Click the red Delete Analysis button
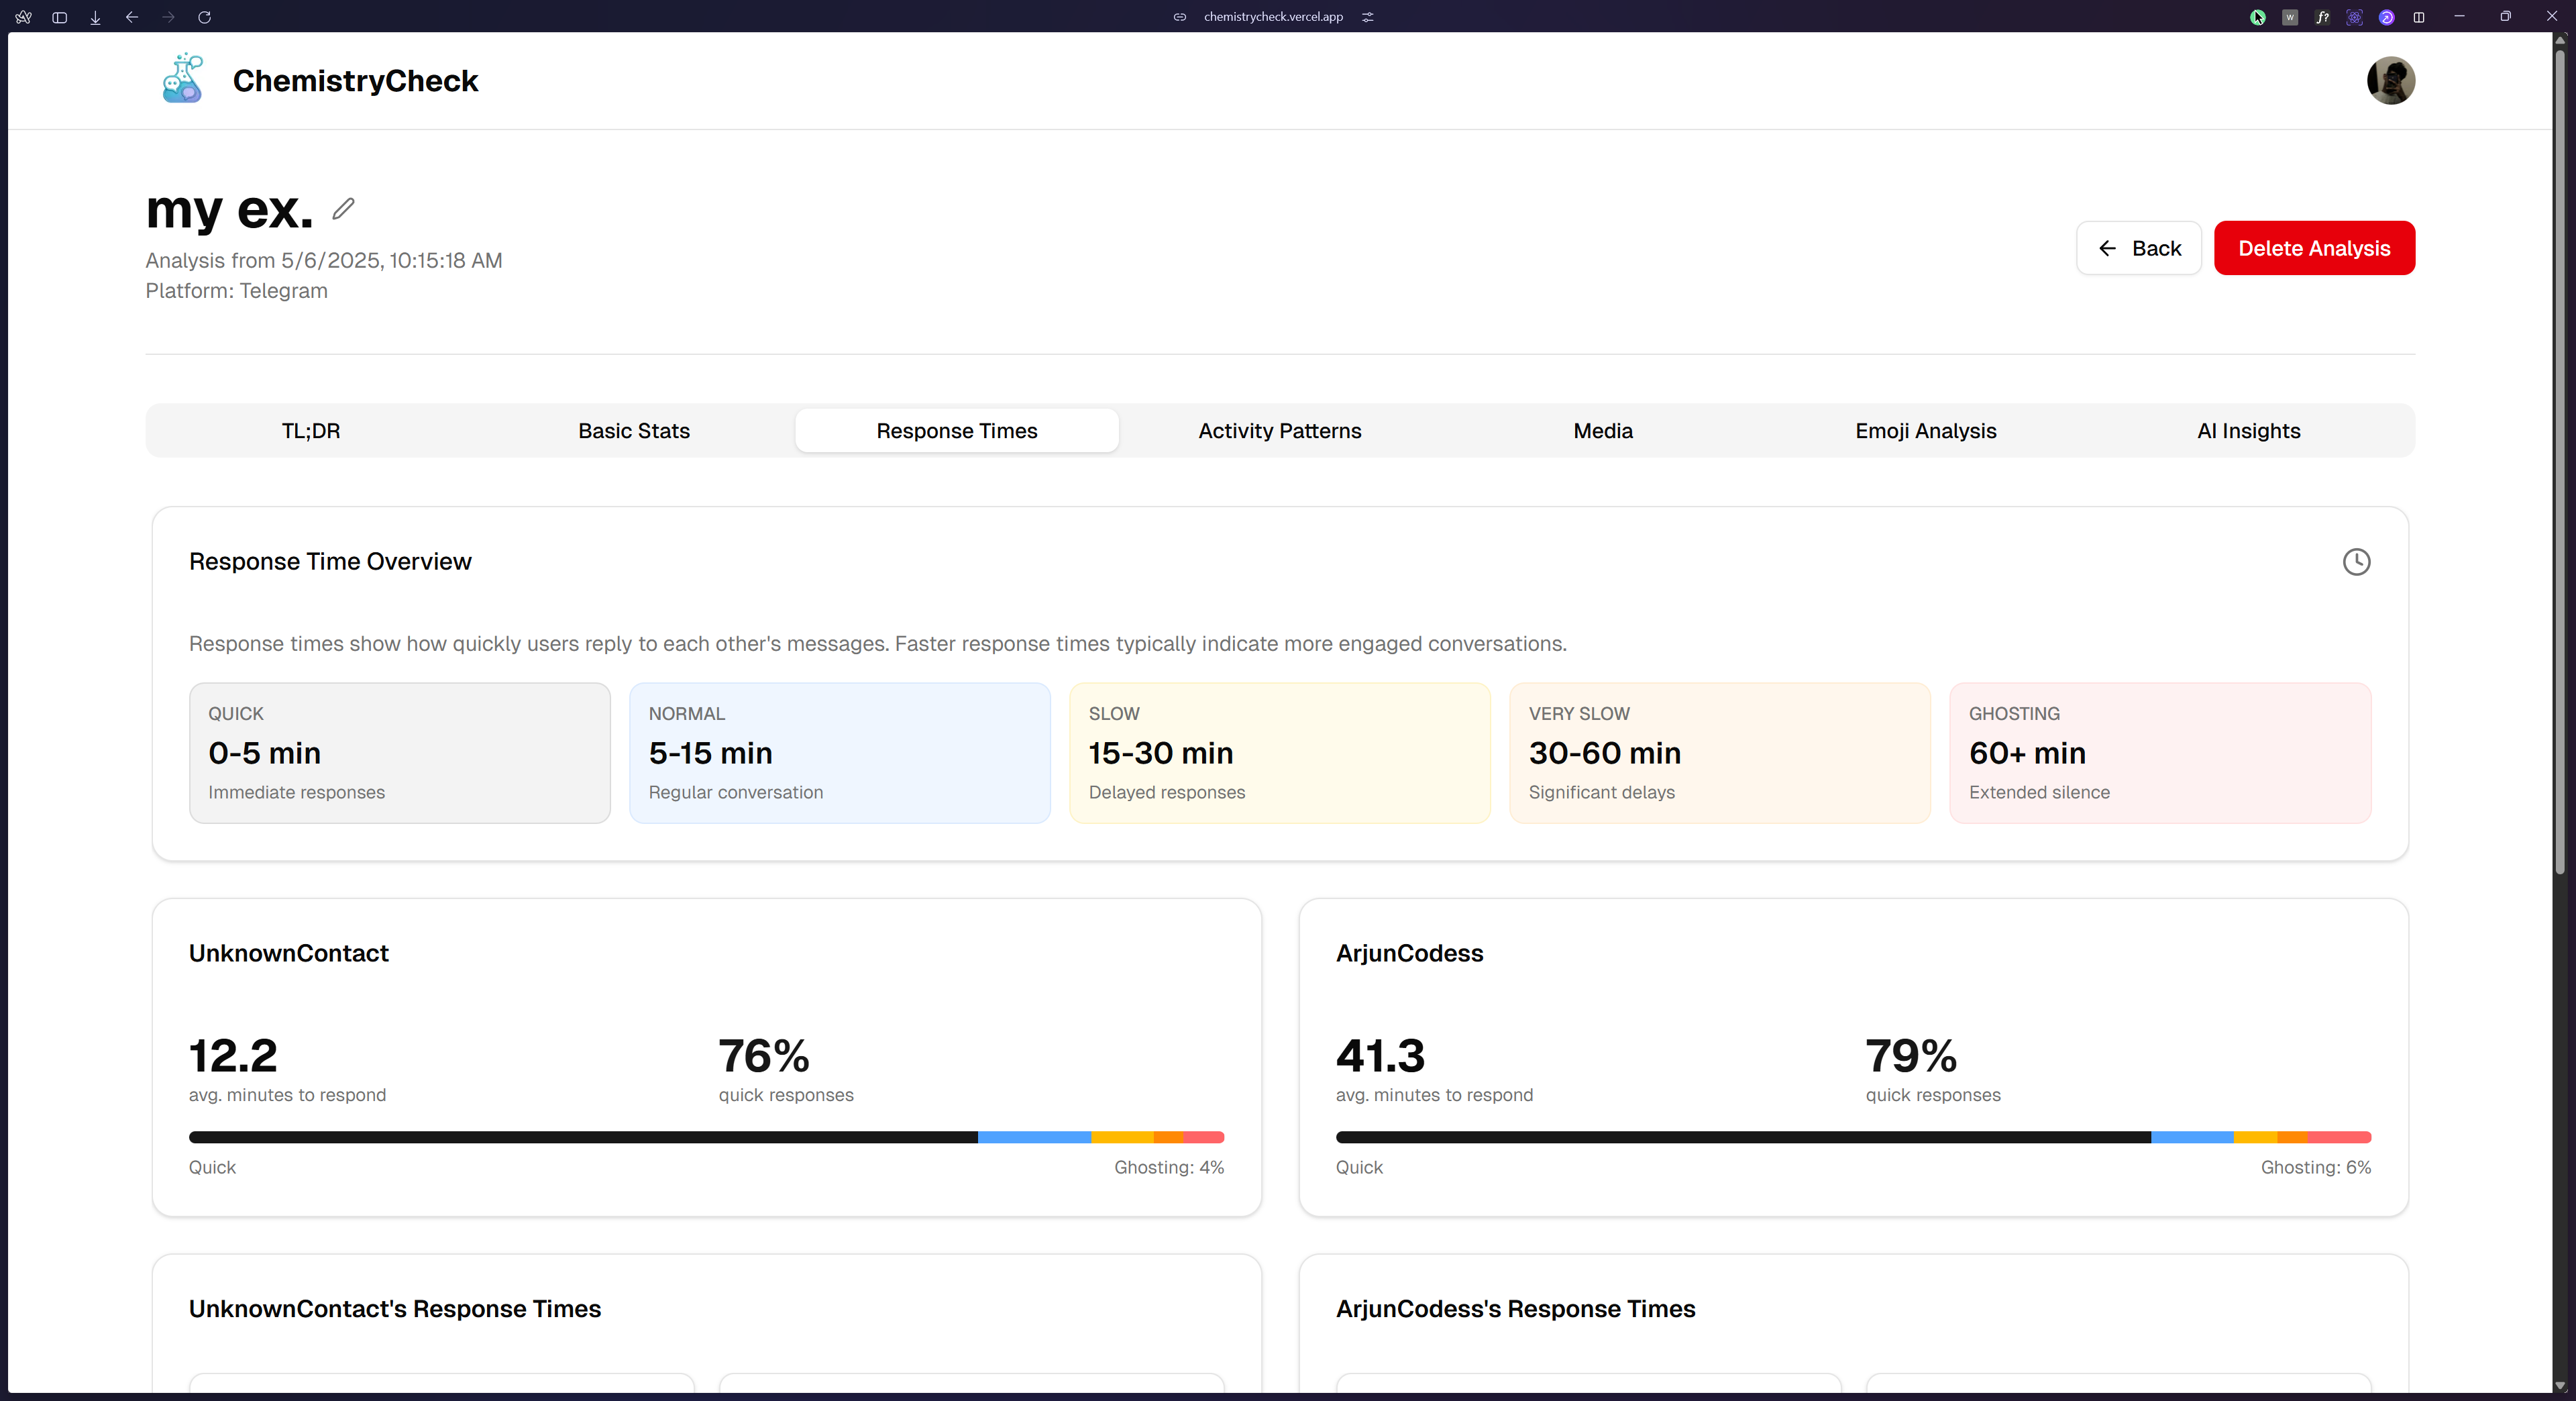This screenshot has height=1401, width=2576. coord(2313,248)
